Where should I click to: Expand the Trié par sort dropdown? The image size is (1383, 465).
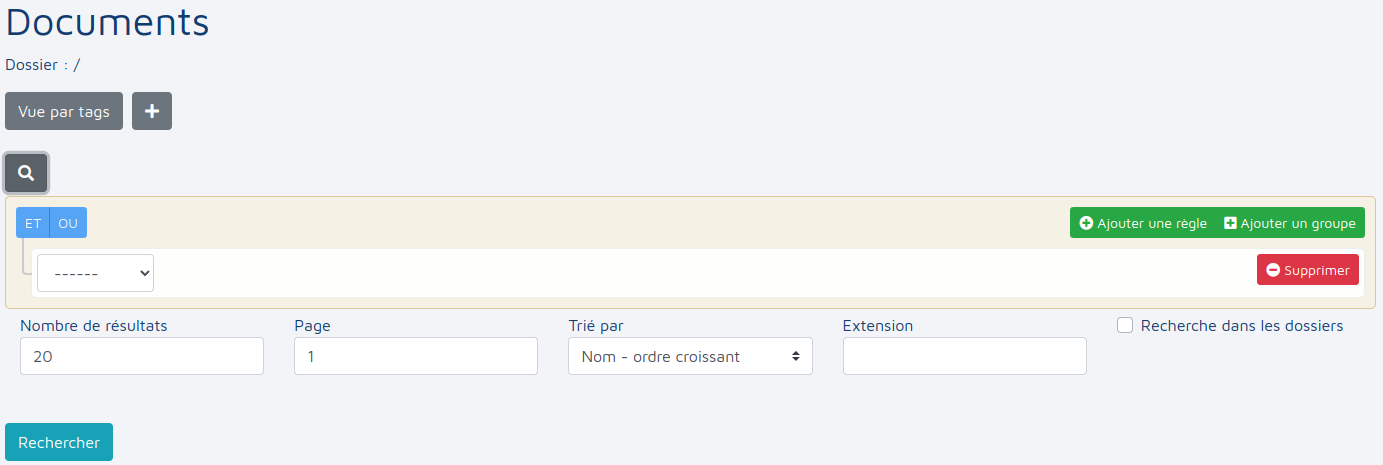click(690, 356)
